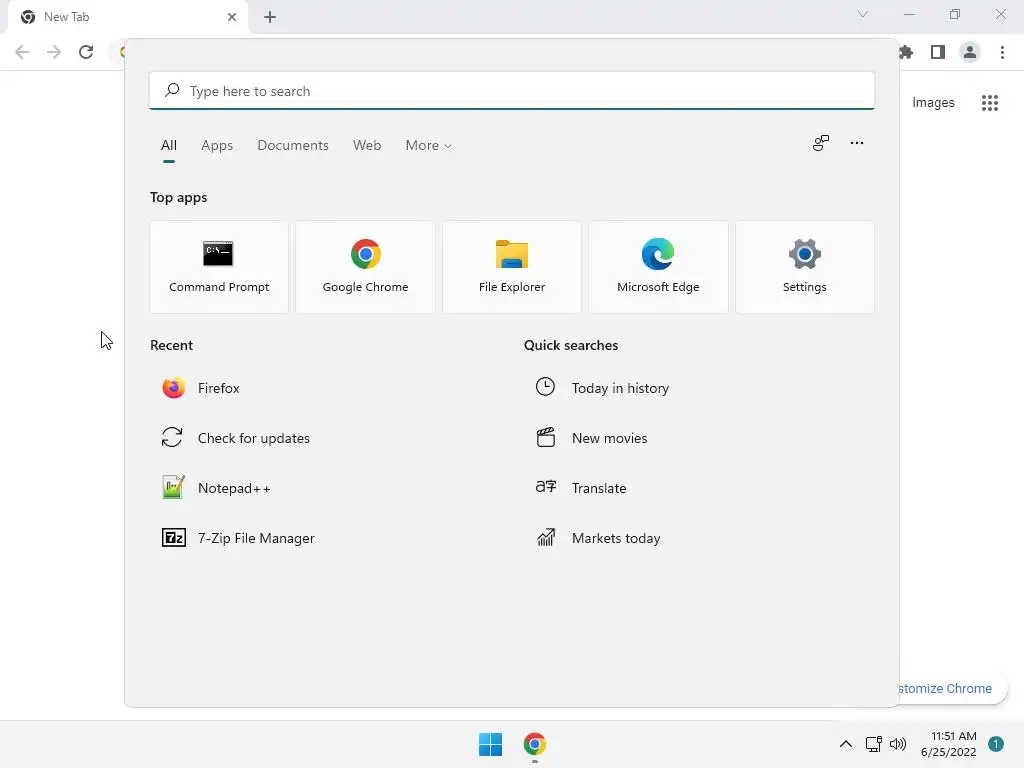Open network status tray icon
Viewport: 1024px width, 768px height.
click(x=873, y=744)
